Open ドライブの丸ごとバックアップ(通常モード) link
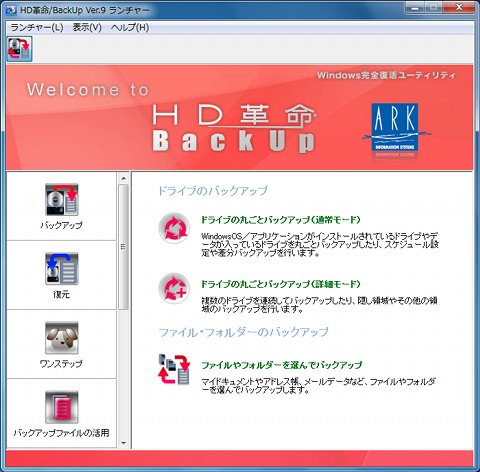Viewport: 480px width, 472px height. click(x=281, y=220)
